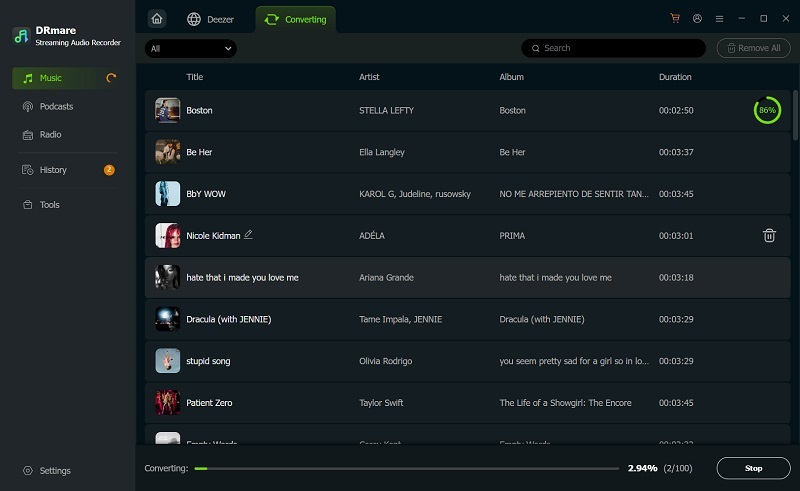Focus the Search field

[613, 48]
